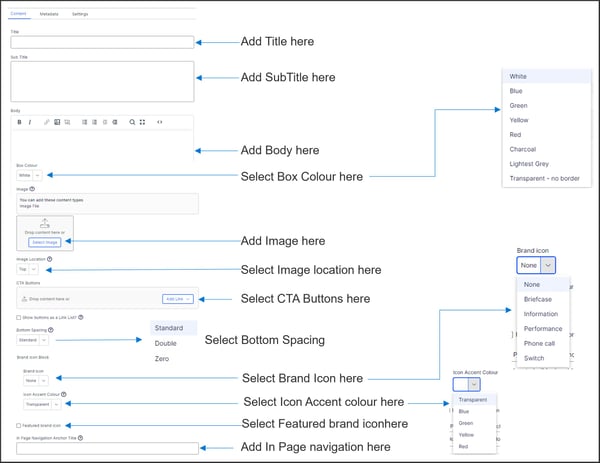This screenshot has height=463, width=600.
Task: Click the Italic icon in Body editor
Action: click(30, 122)
